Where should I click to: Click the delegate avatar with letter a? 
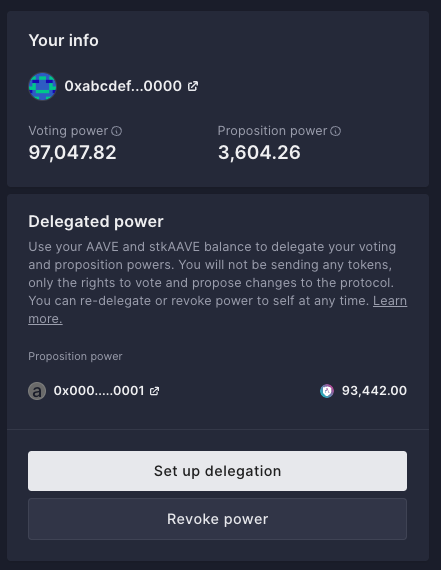(x=37, y=391)
